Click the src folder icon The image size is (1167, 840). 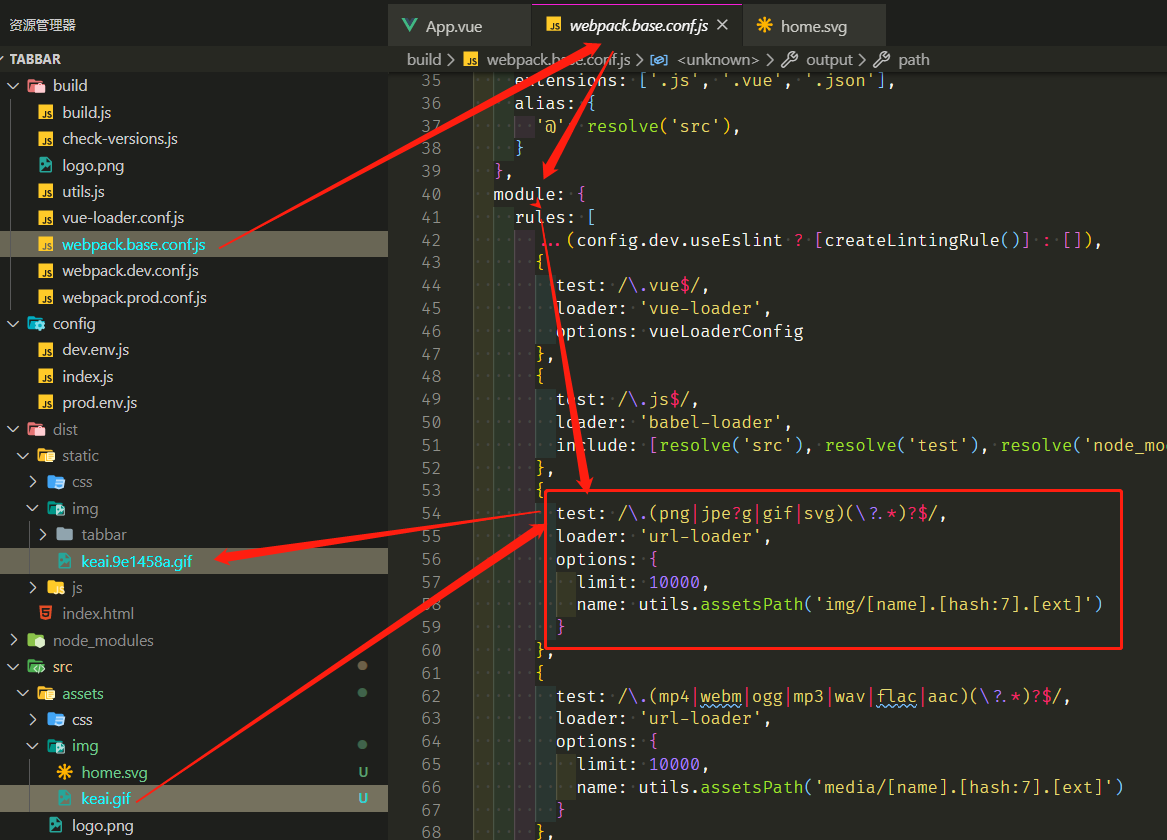[36, 667]
